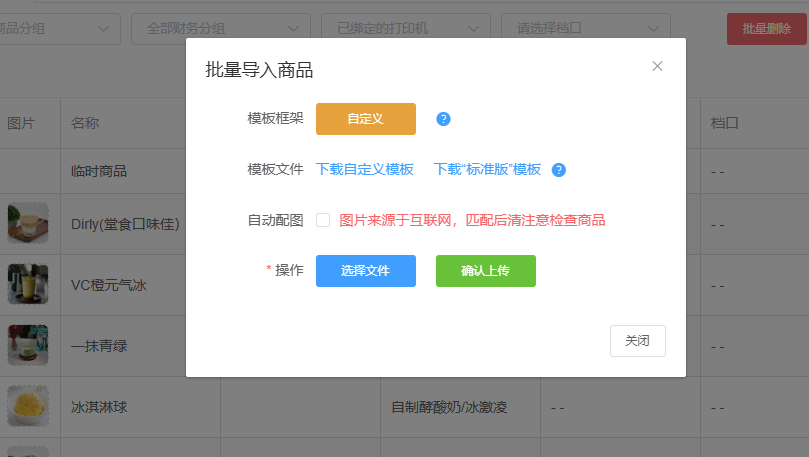The width and height of the screenshot is (809, 457).
Task: Download the 自定义模板 file
Action: pos(365,169)
